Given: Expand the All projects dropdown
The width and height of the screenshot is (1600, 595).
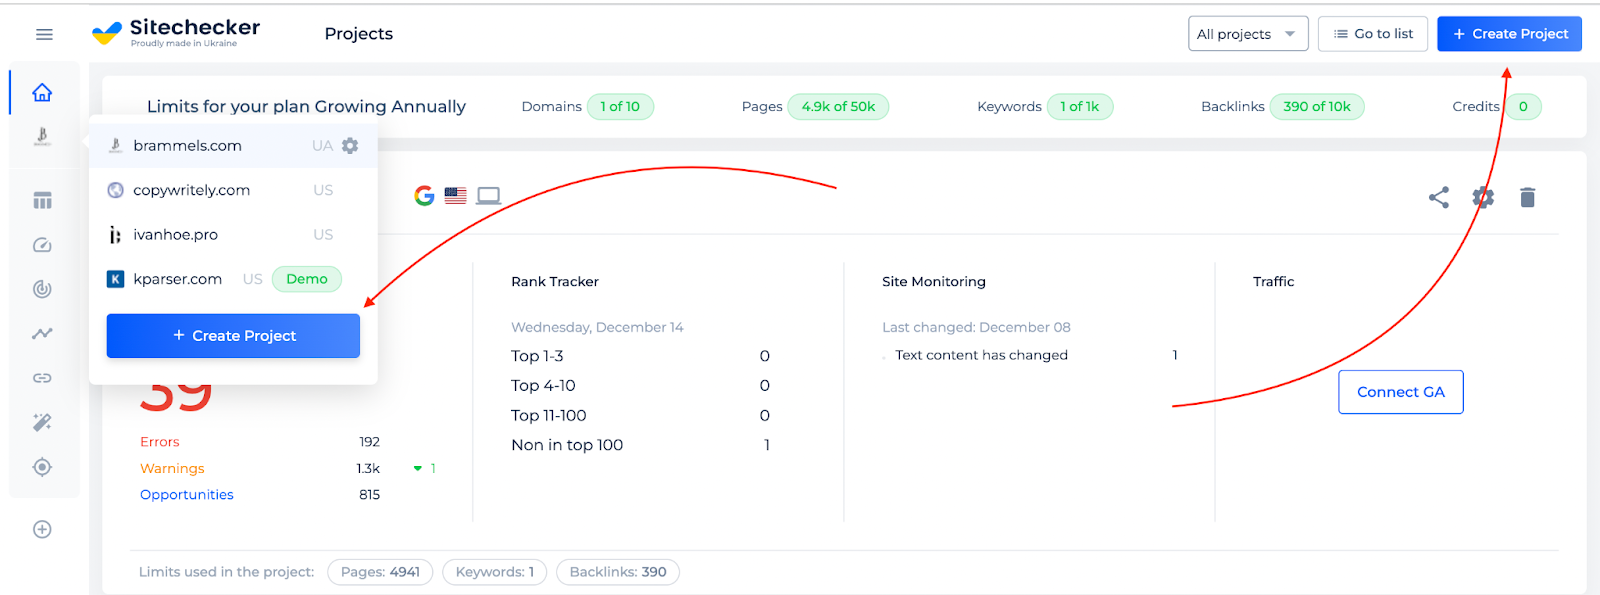Looking at the screenshot, I should point(1248,34).
